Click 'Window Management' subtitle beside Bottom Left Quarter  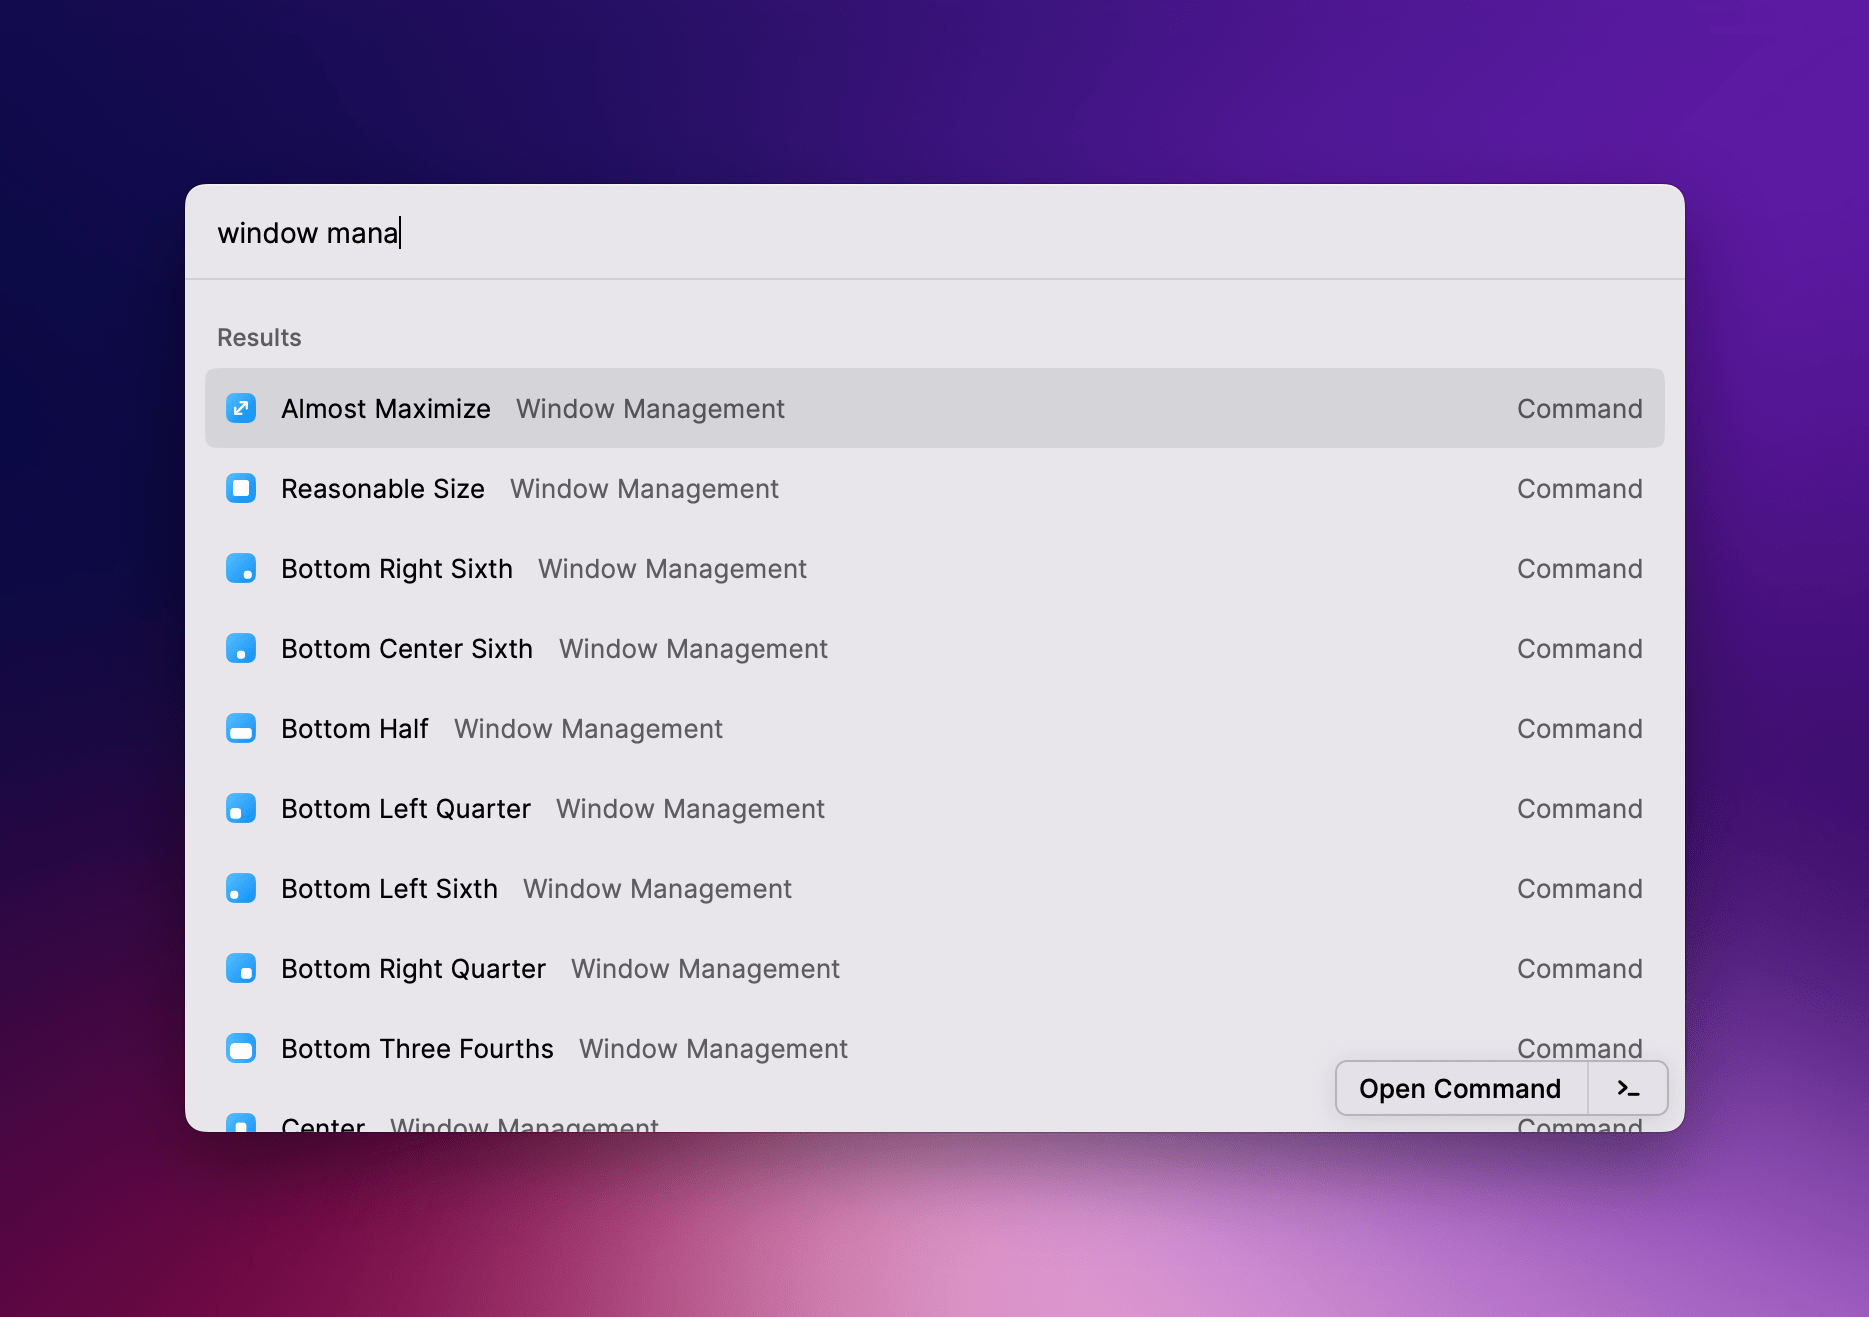coord(690,809)
